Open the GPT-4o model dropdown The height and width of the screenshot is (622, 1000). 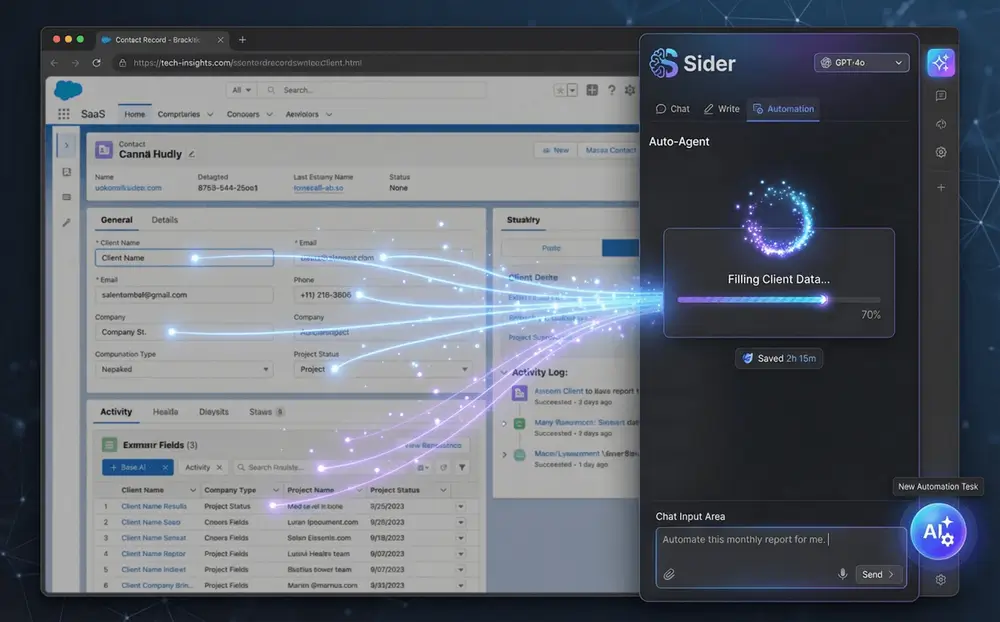(x=861, y=63)
